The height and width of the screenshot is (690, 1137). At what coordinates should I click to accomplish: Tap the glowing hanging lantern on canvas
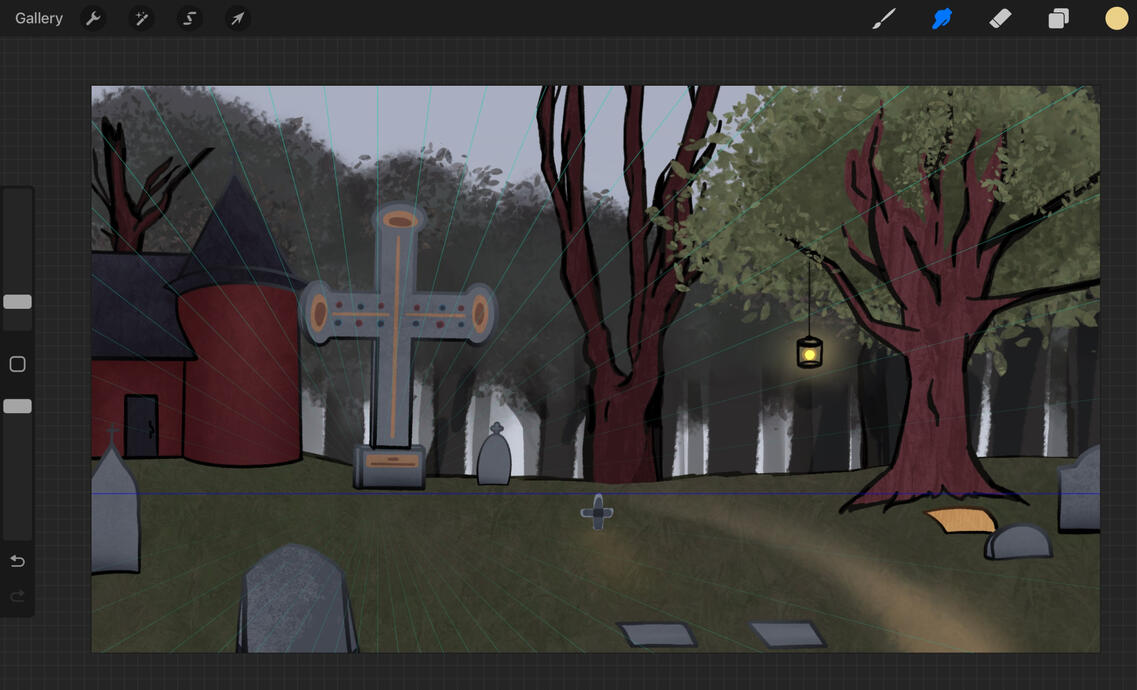click(809, 352)
